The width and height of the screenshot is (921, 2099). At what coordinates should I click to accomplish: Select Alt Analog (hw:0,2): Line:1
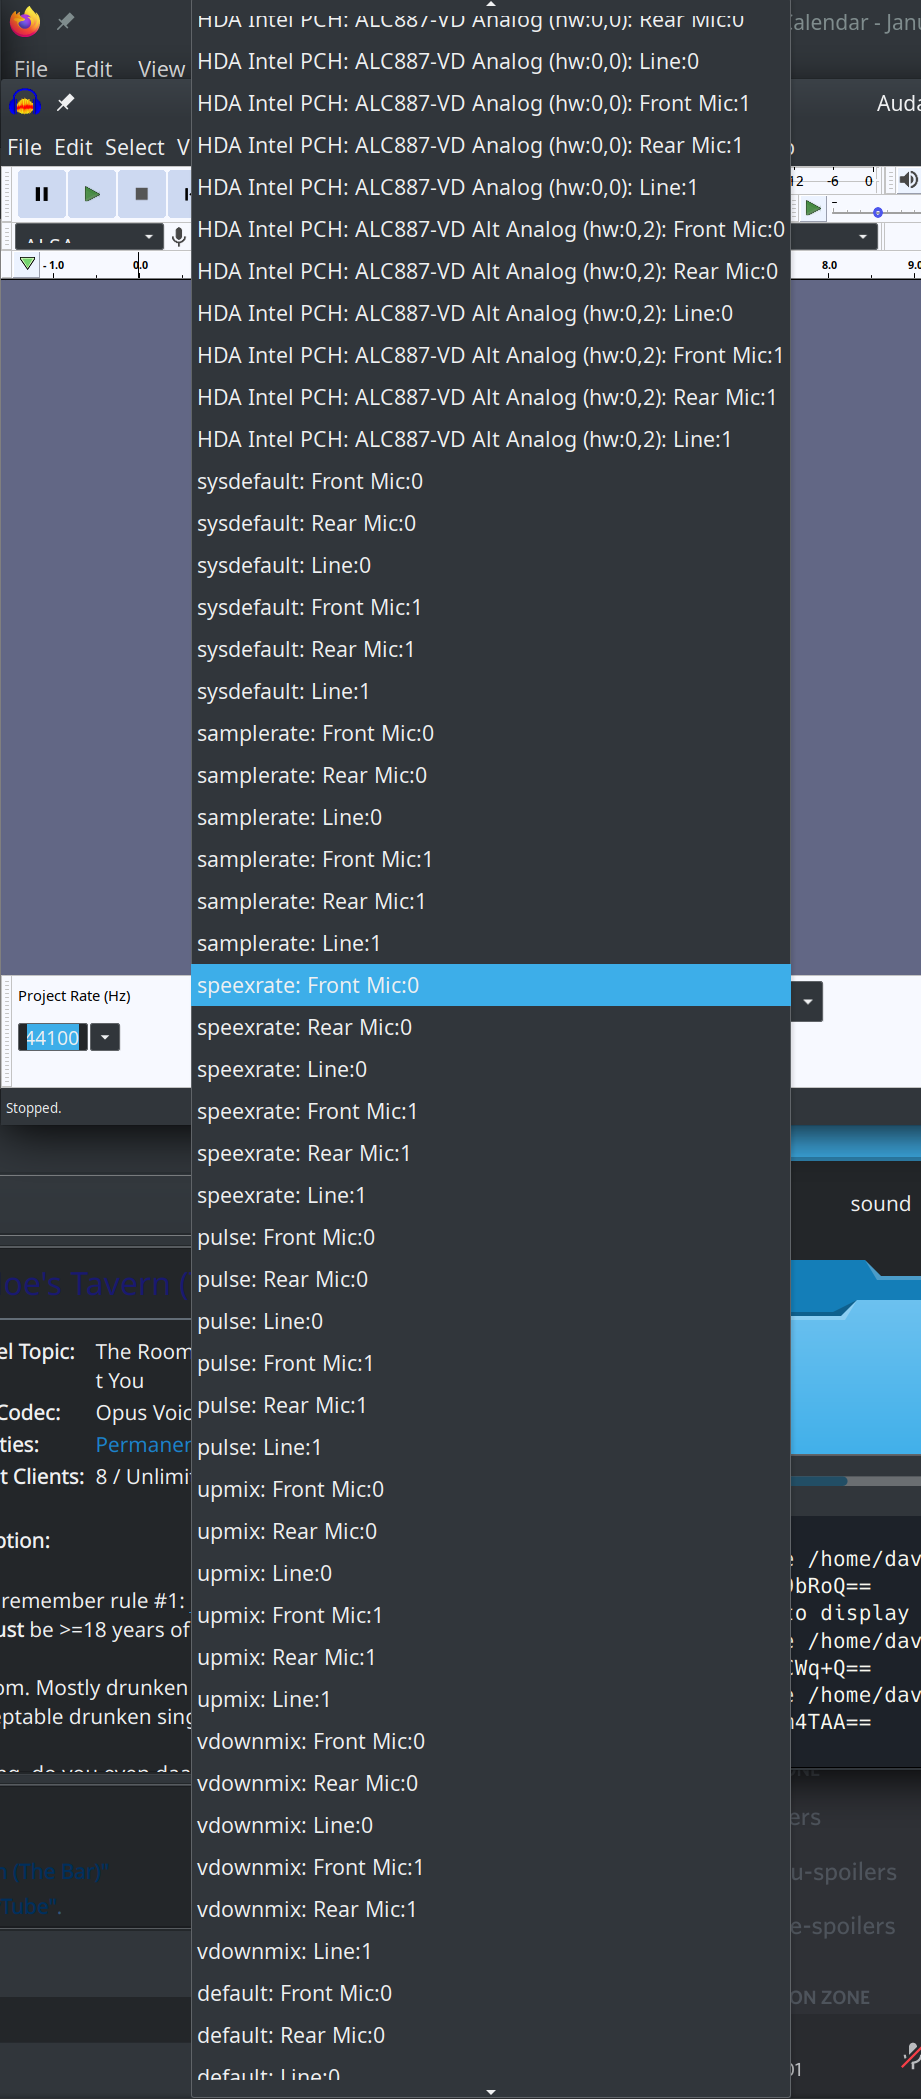[490, 439]
